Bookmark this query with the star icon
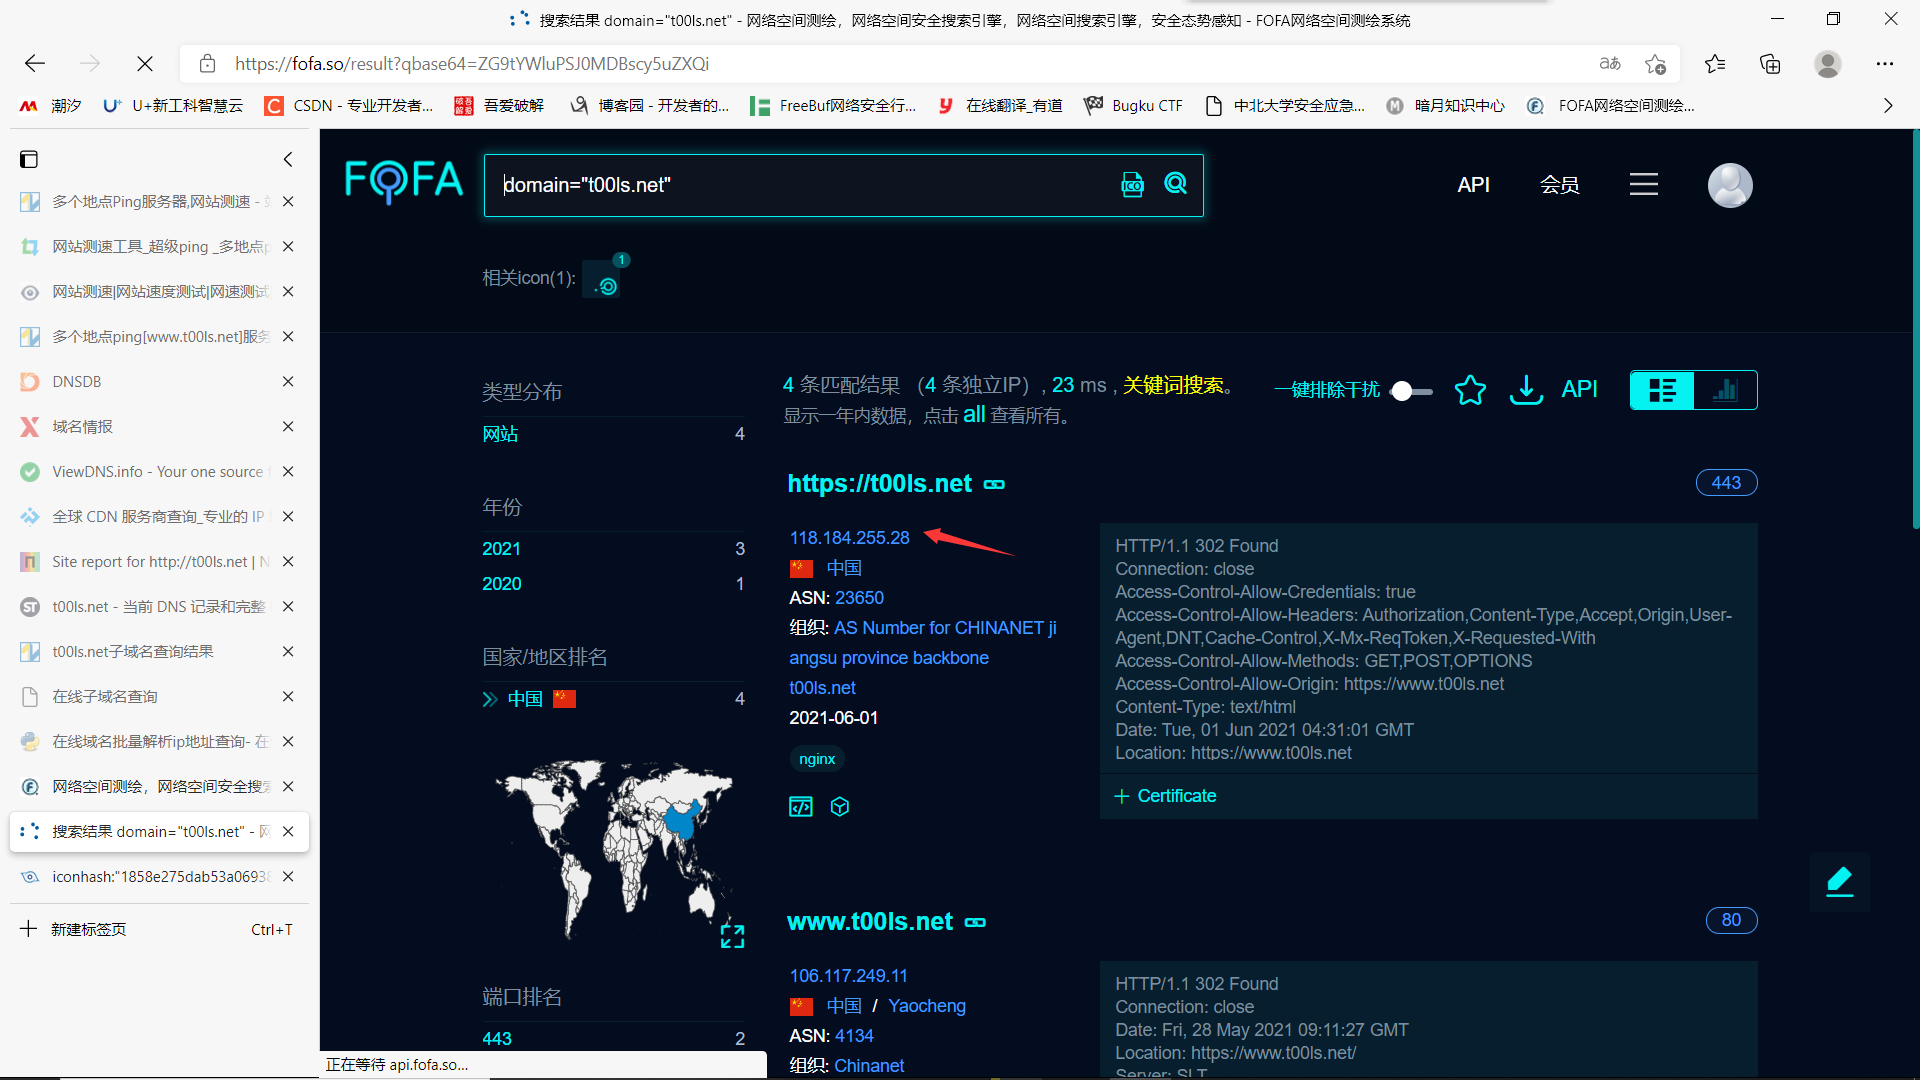The width and height of the screenshot is (1920, 1080). (1470, 390)
